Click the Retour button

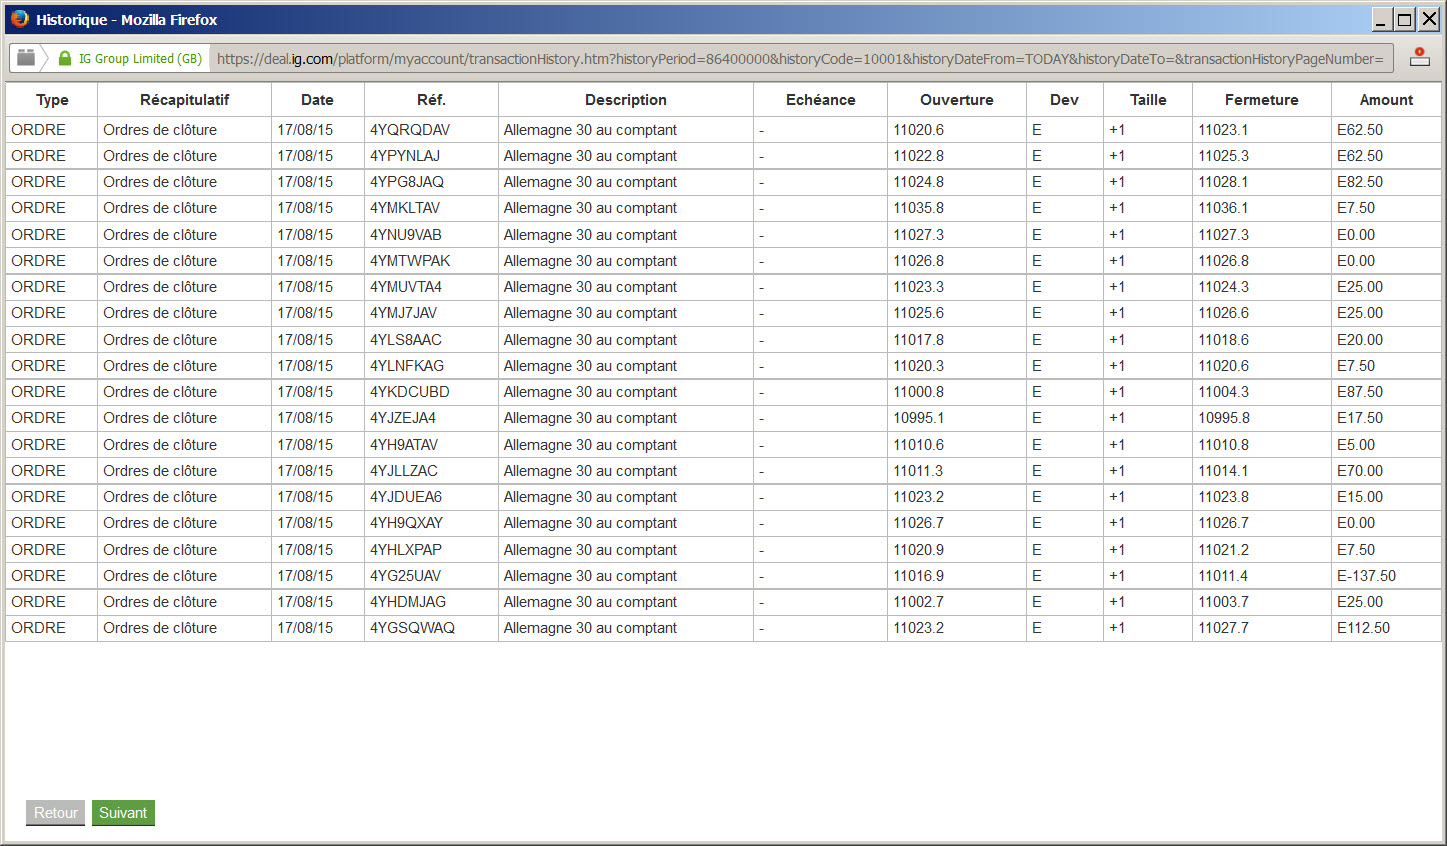point(56,813)
